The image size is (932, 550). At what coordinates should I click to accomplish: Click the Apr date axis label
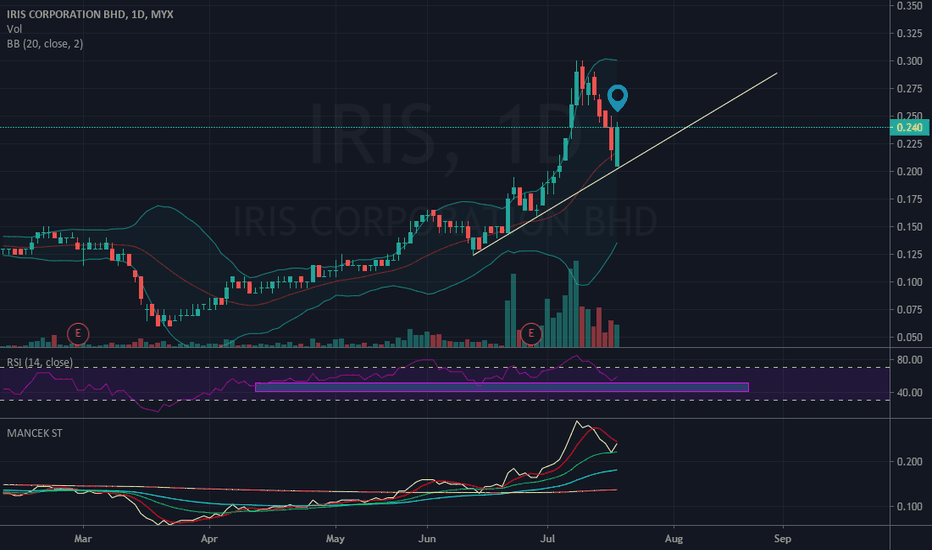(209, 539)
